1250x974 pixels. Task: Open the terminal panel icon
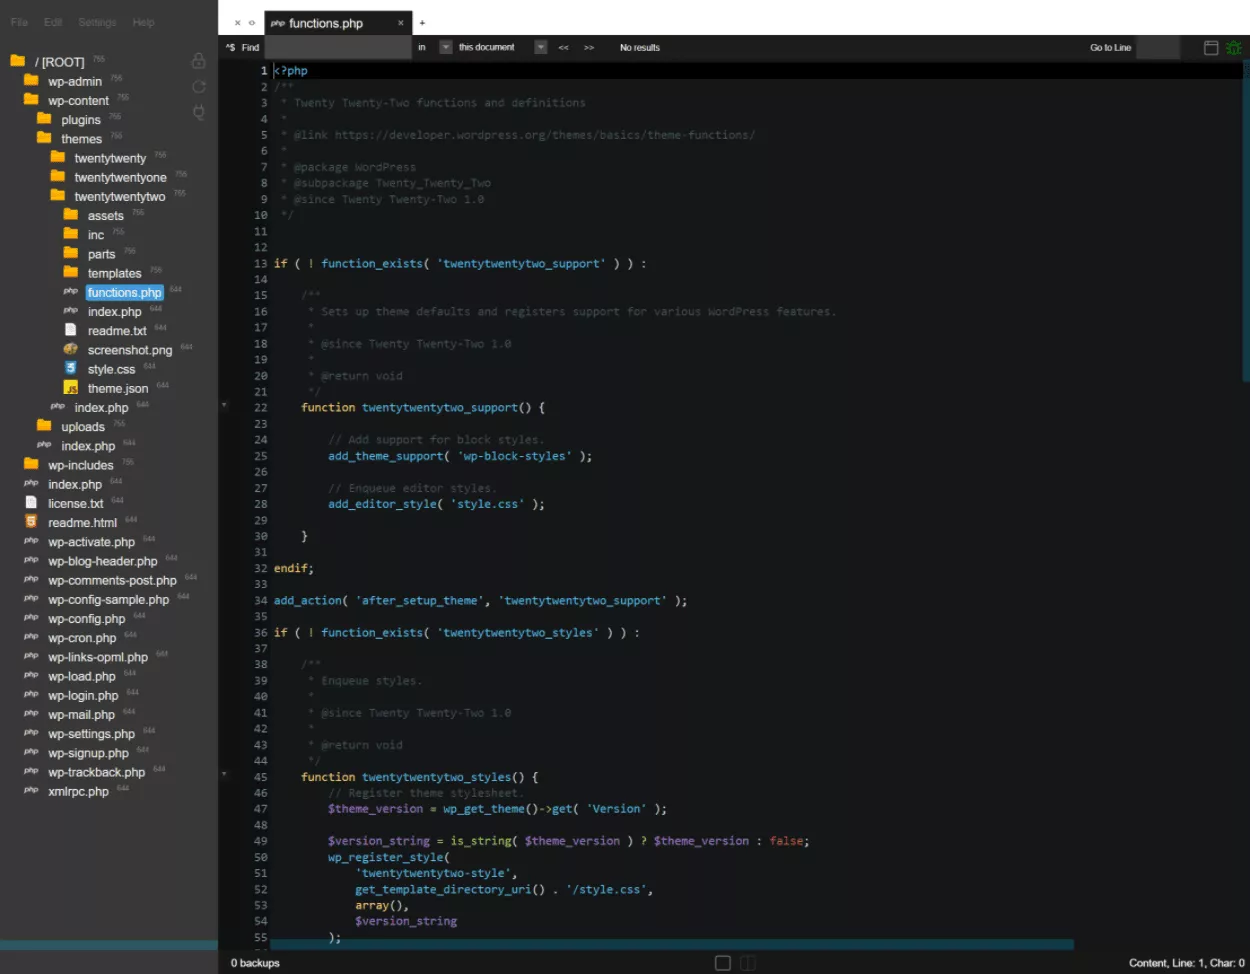pos(1211,47)
